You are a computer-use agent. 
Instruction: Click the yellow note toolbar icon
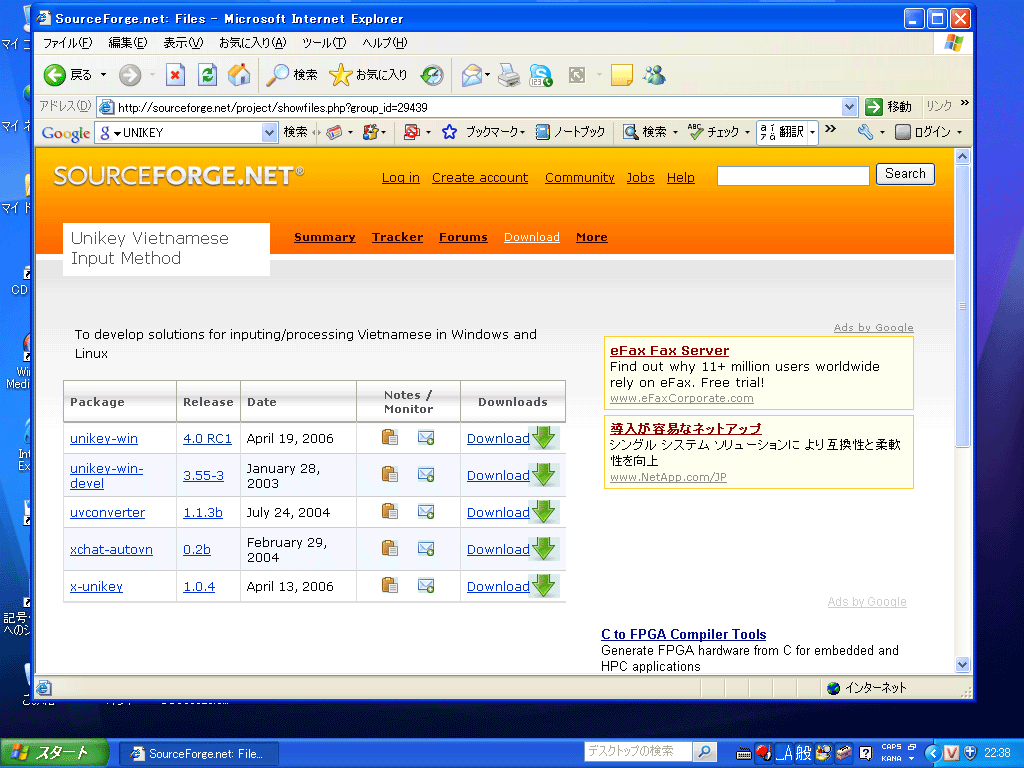(621, 75)
